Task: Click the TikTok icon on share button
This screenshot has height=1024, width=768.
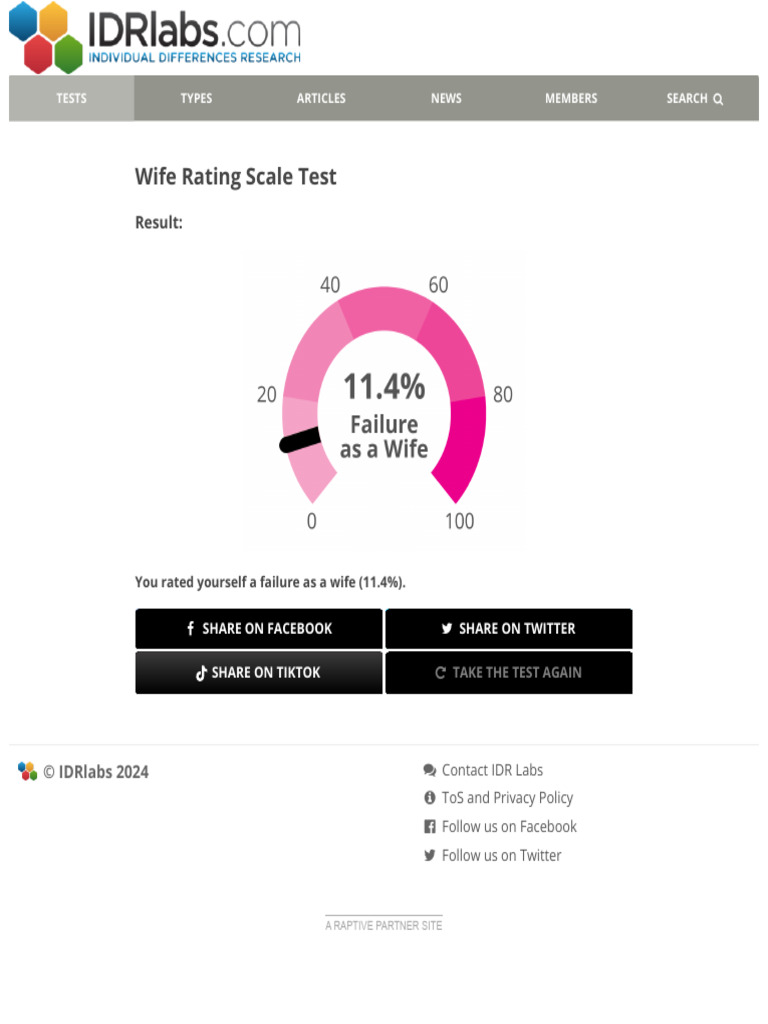Action: tap(201, 673)
